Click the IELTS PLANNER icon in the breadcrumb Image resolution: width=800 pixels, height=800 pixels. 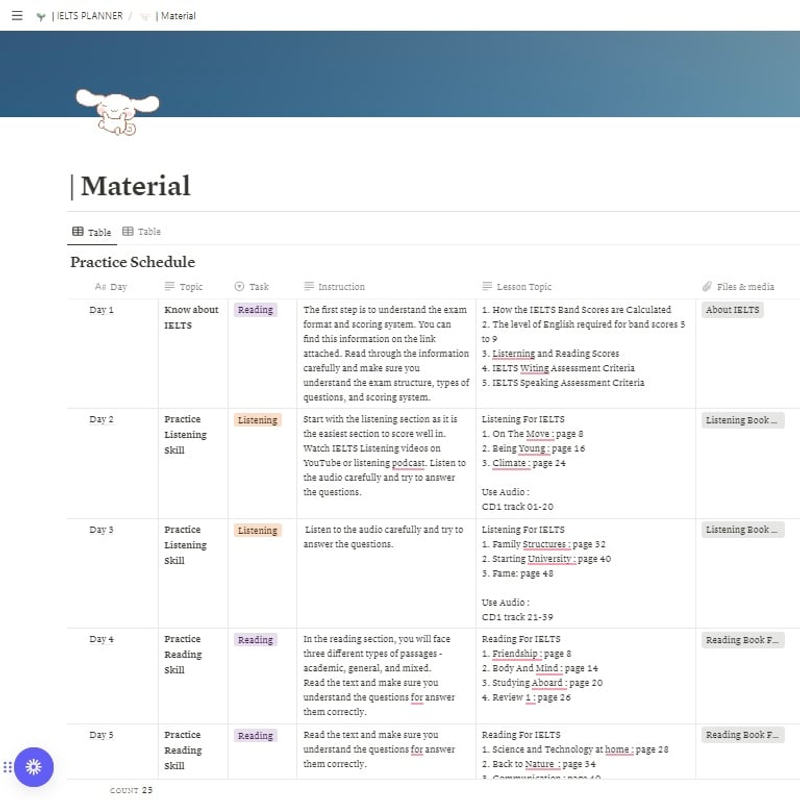pyautogui.click(x=40, y=15)
